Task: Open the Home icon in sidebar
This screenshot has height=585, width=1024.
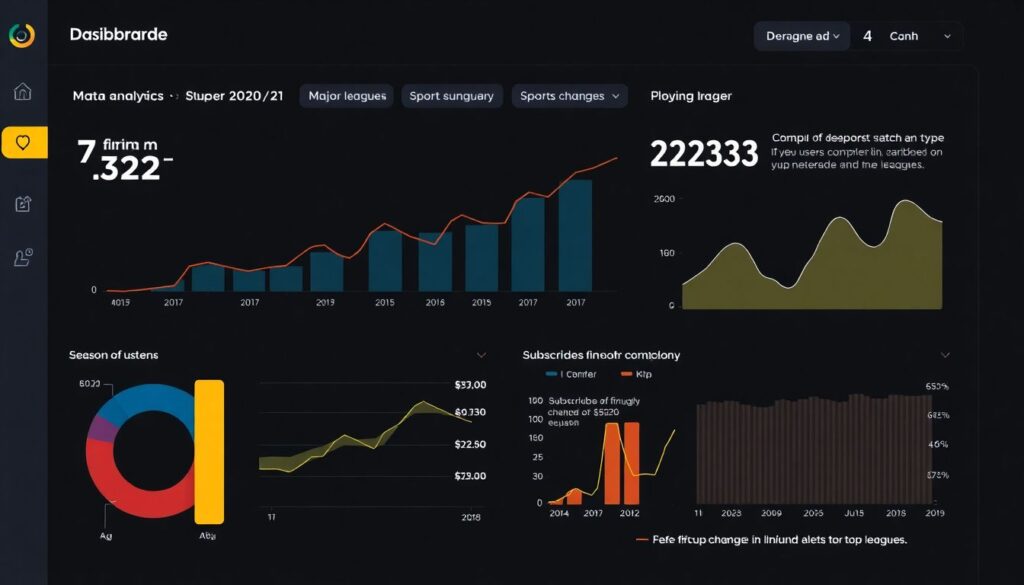Action: pos(23,92)
